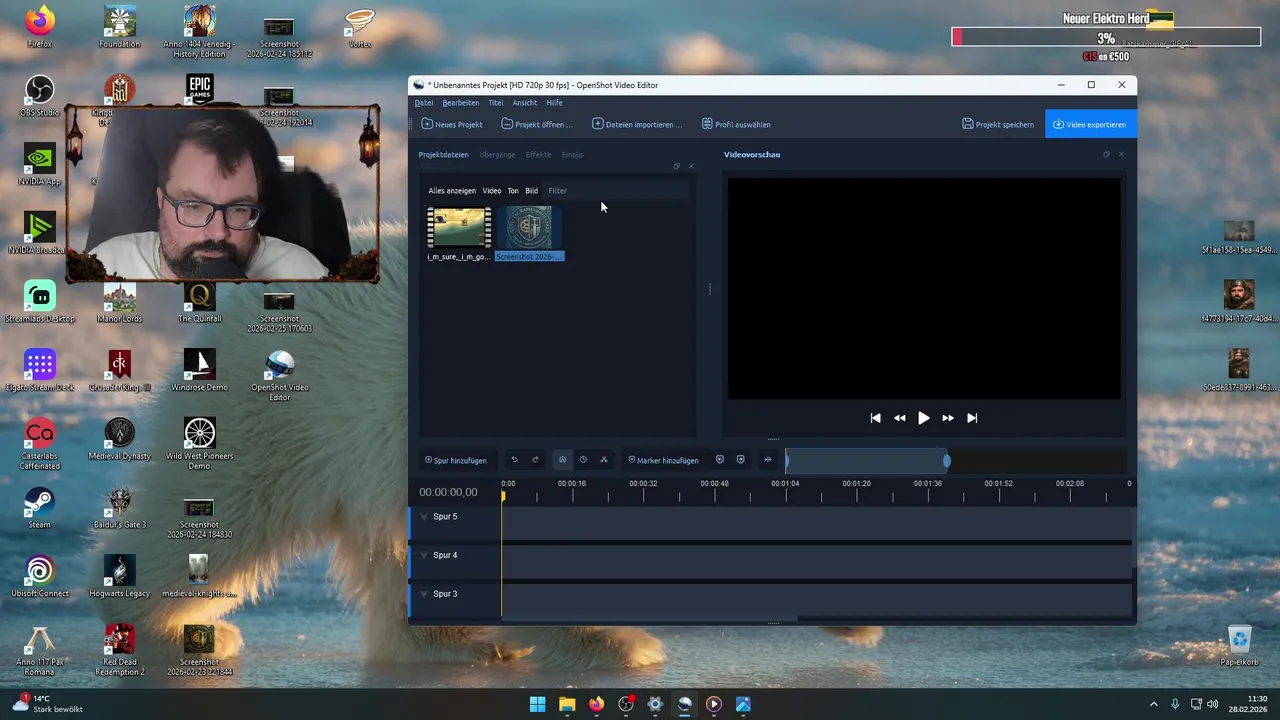
Task: Close the Videovorschau panel
Action: 1121,154
